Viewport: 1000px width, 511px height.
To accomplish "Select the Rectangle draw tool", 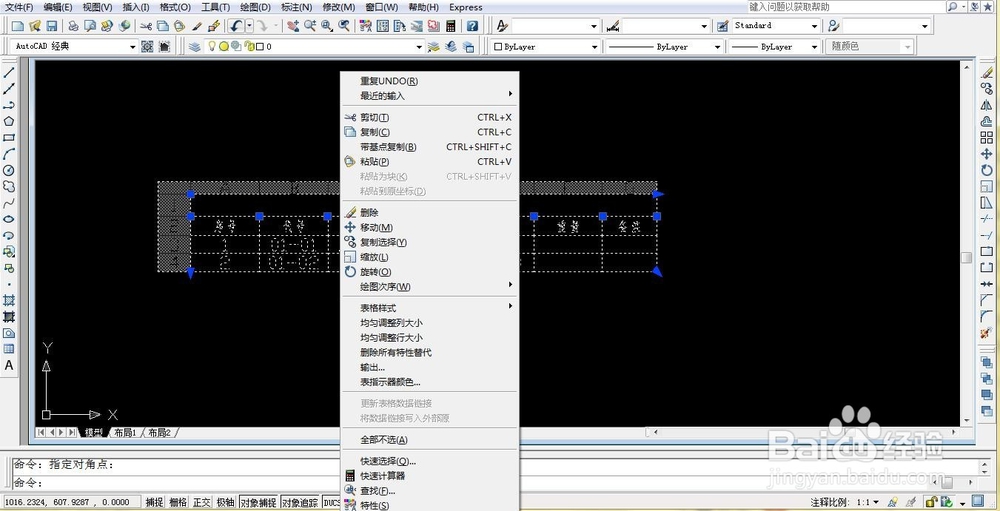I will point(9,138).
